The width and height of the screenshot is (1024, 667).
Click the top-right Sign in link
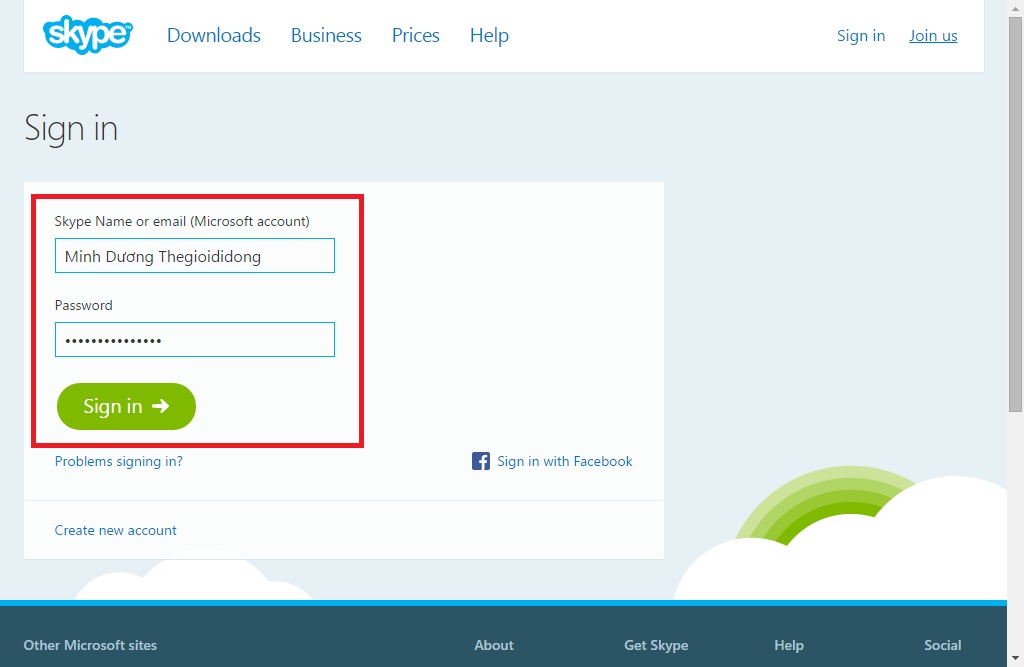[860, 36]
